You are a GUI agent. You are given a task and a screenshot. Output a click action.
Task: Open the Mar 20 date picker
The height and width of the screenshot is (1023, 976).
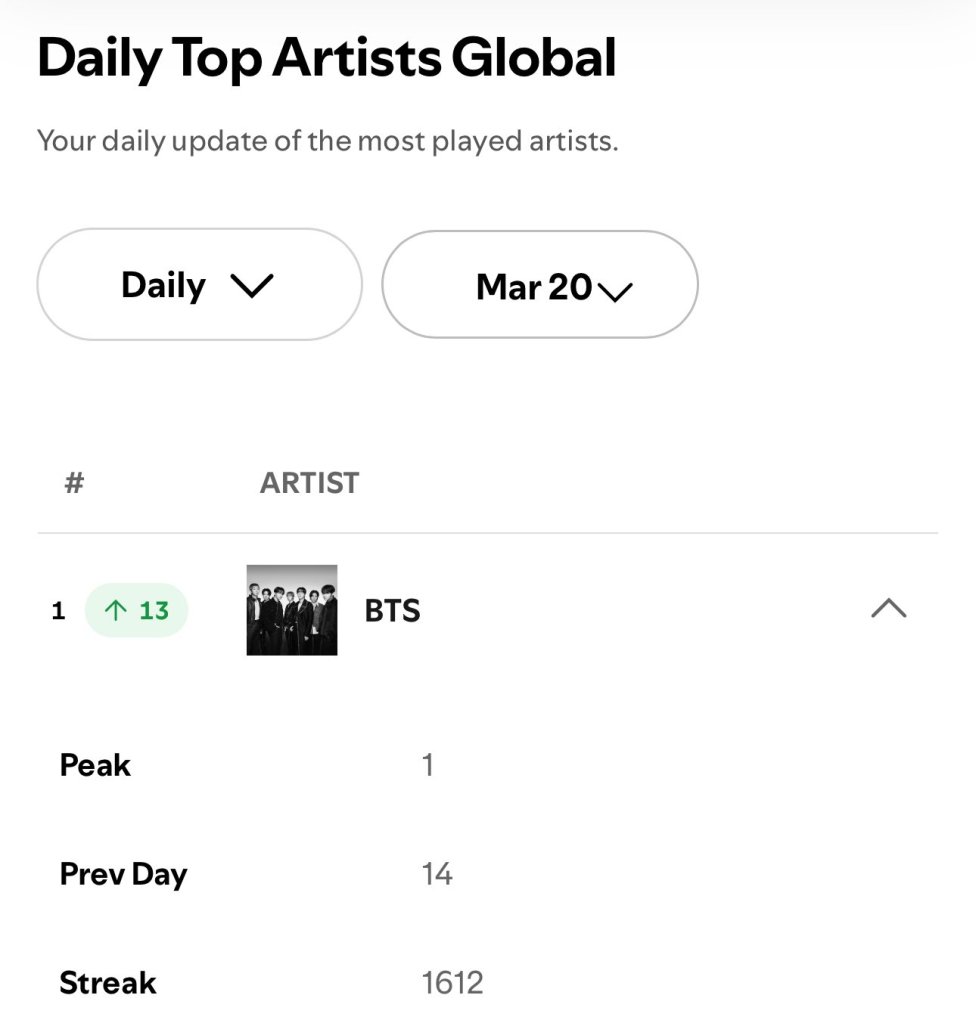tap(539, 287)
